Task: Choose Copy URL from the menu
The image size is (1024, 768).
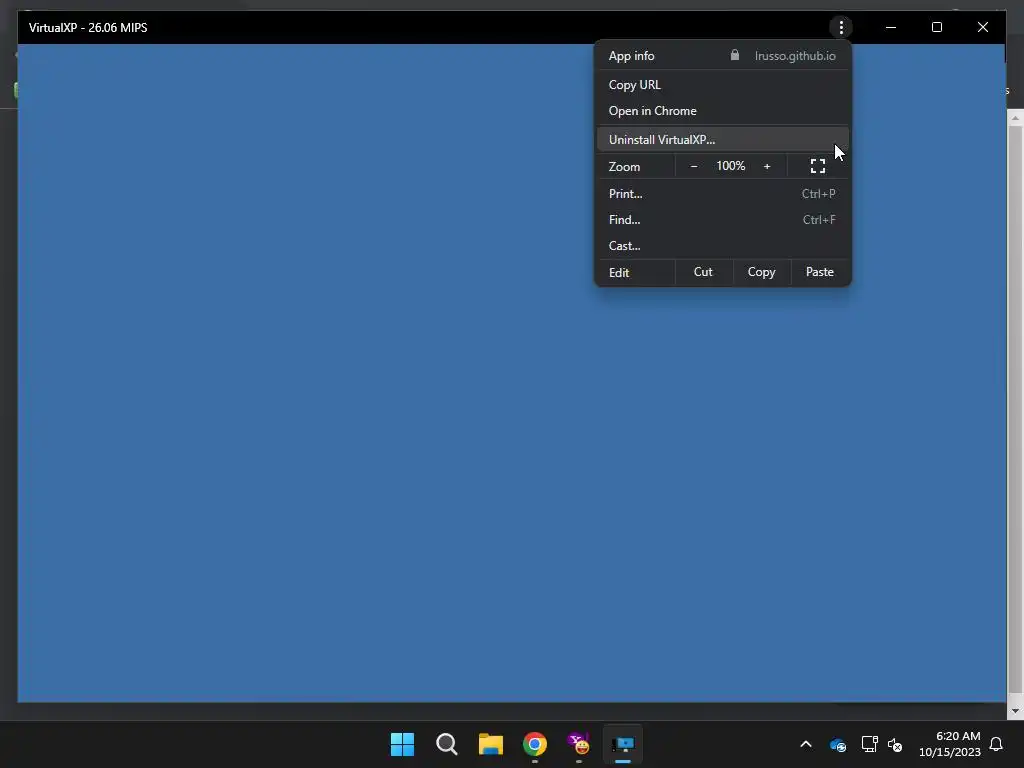Action: point(723,85)
